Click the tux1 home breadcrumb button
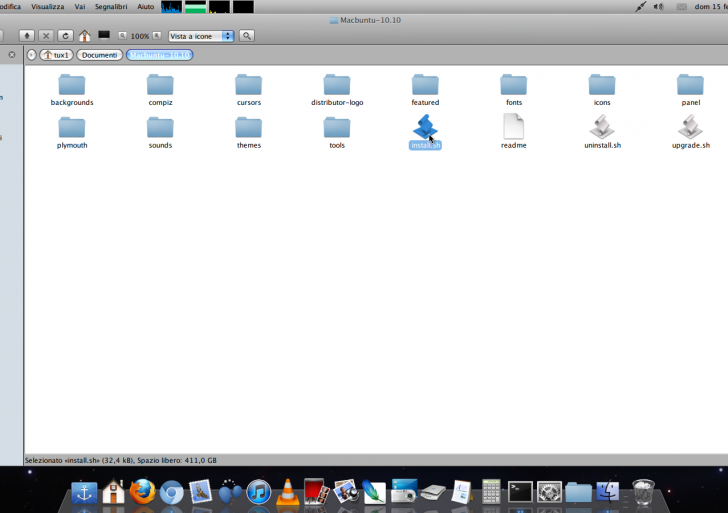The width and height of the screenshot is (728, 513). (x=56, y=55)
